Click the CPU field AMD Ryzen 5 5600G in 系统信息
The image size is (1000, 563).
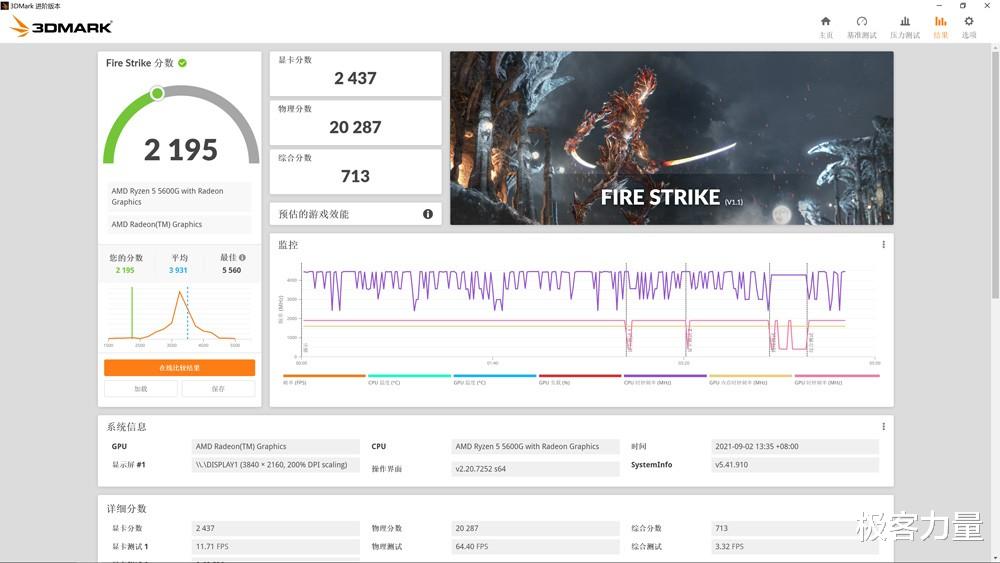coord(535,446)
